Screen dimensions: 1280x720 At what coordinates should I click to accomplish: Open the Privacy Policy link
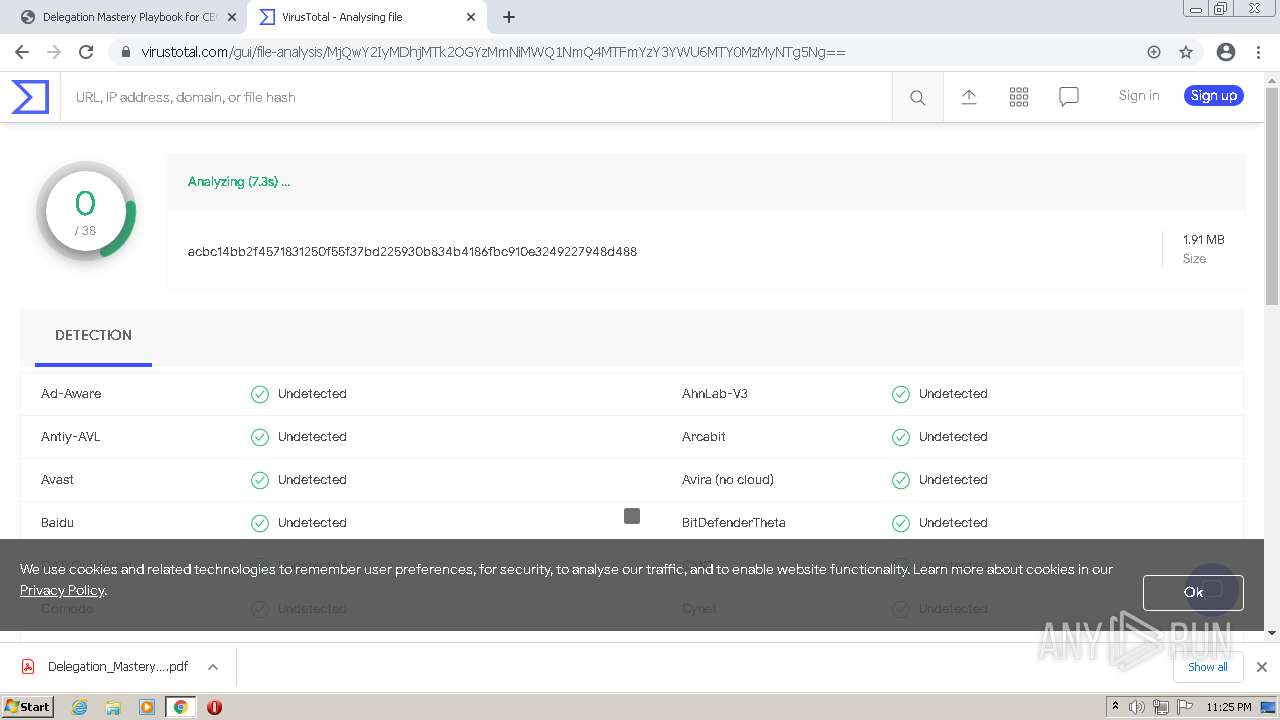pos(62,590)
